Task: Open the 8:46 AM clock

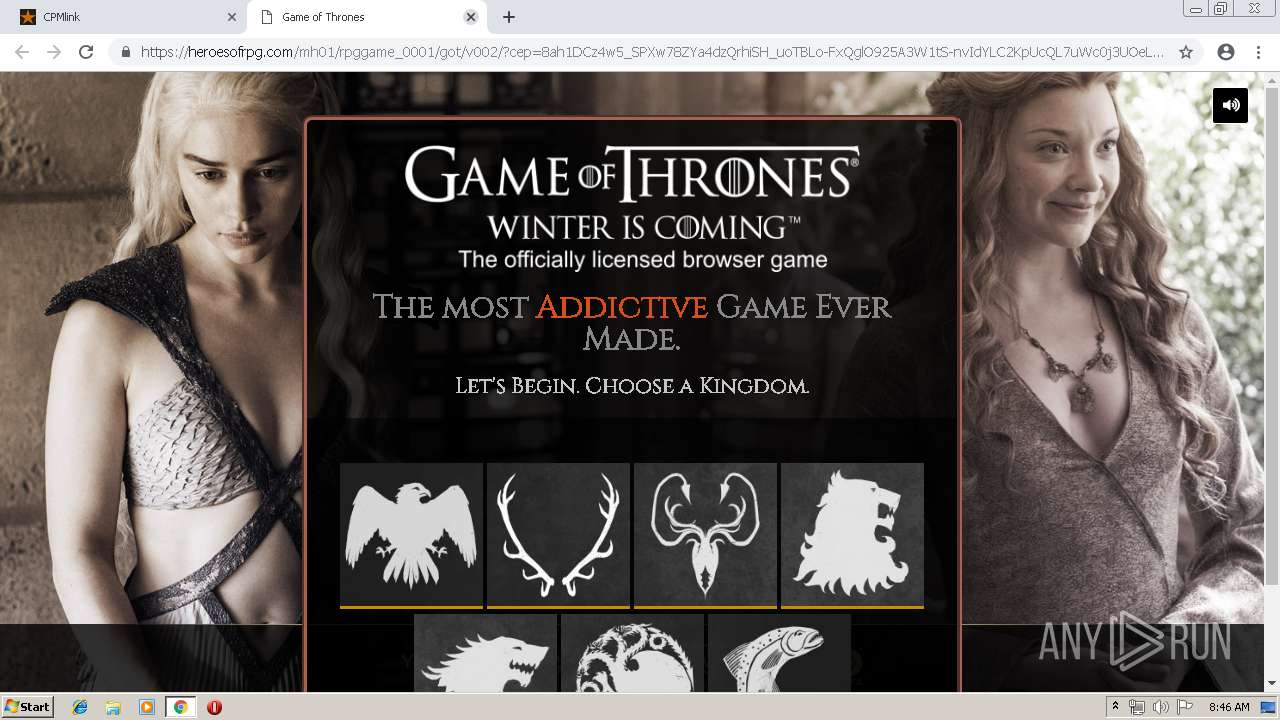Action: tap(1229, 707)
